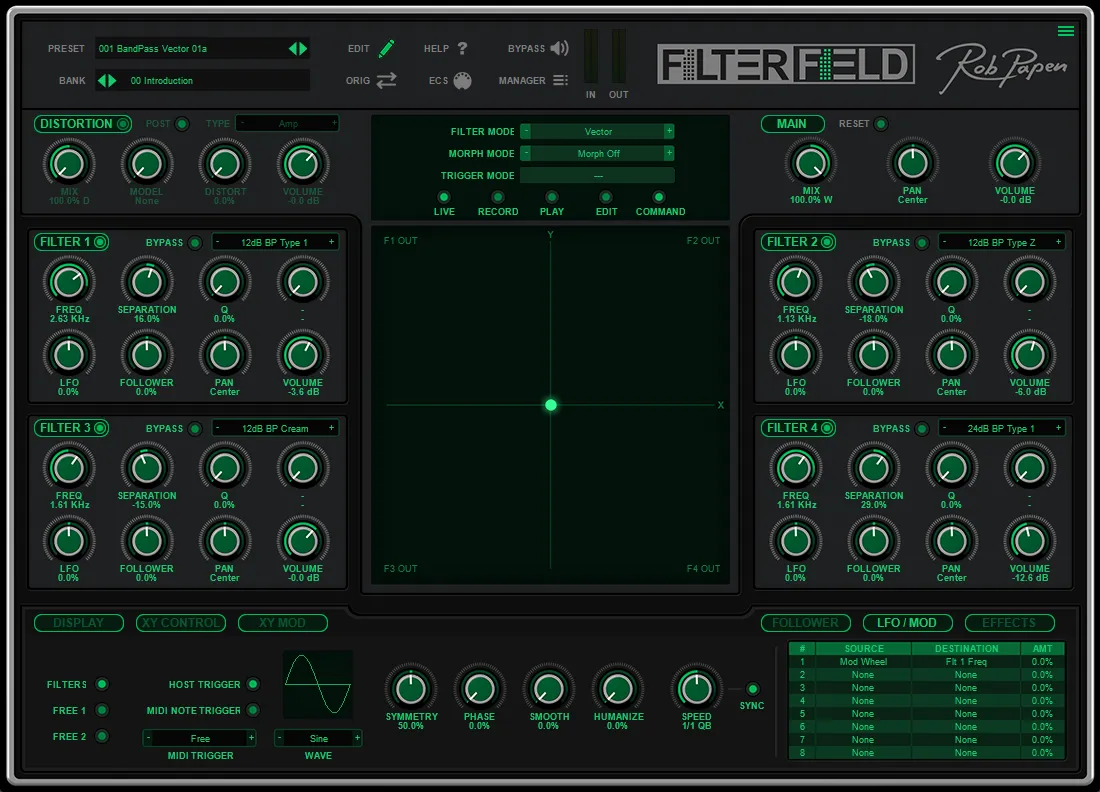Screen dimensions: 1100x792
Task: Click the ORIG compare arrows icon
Action: [x=386, y=81]
